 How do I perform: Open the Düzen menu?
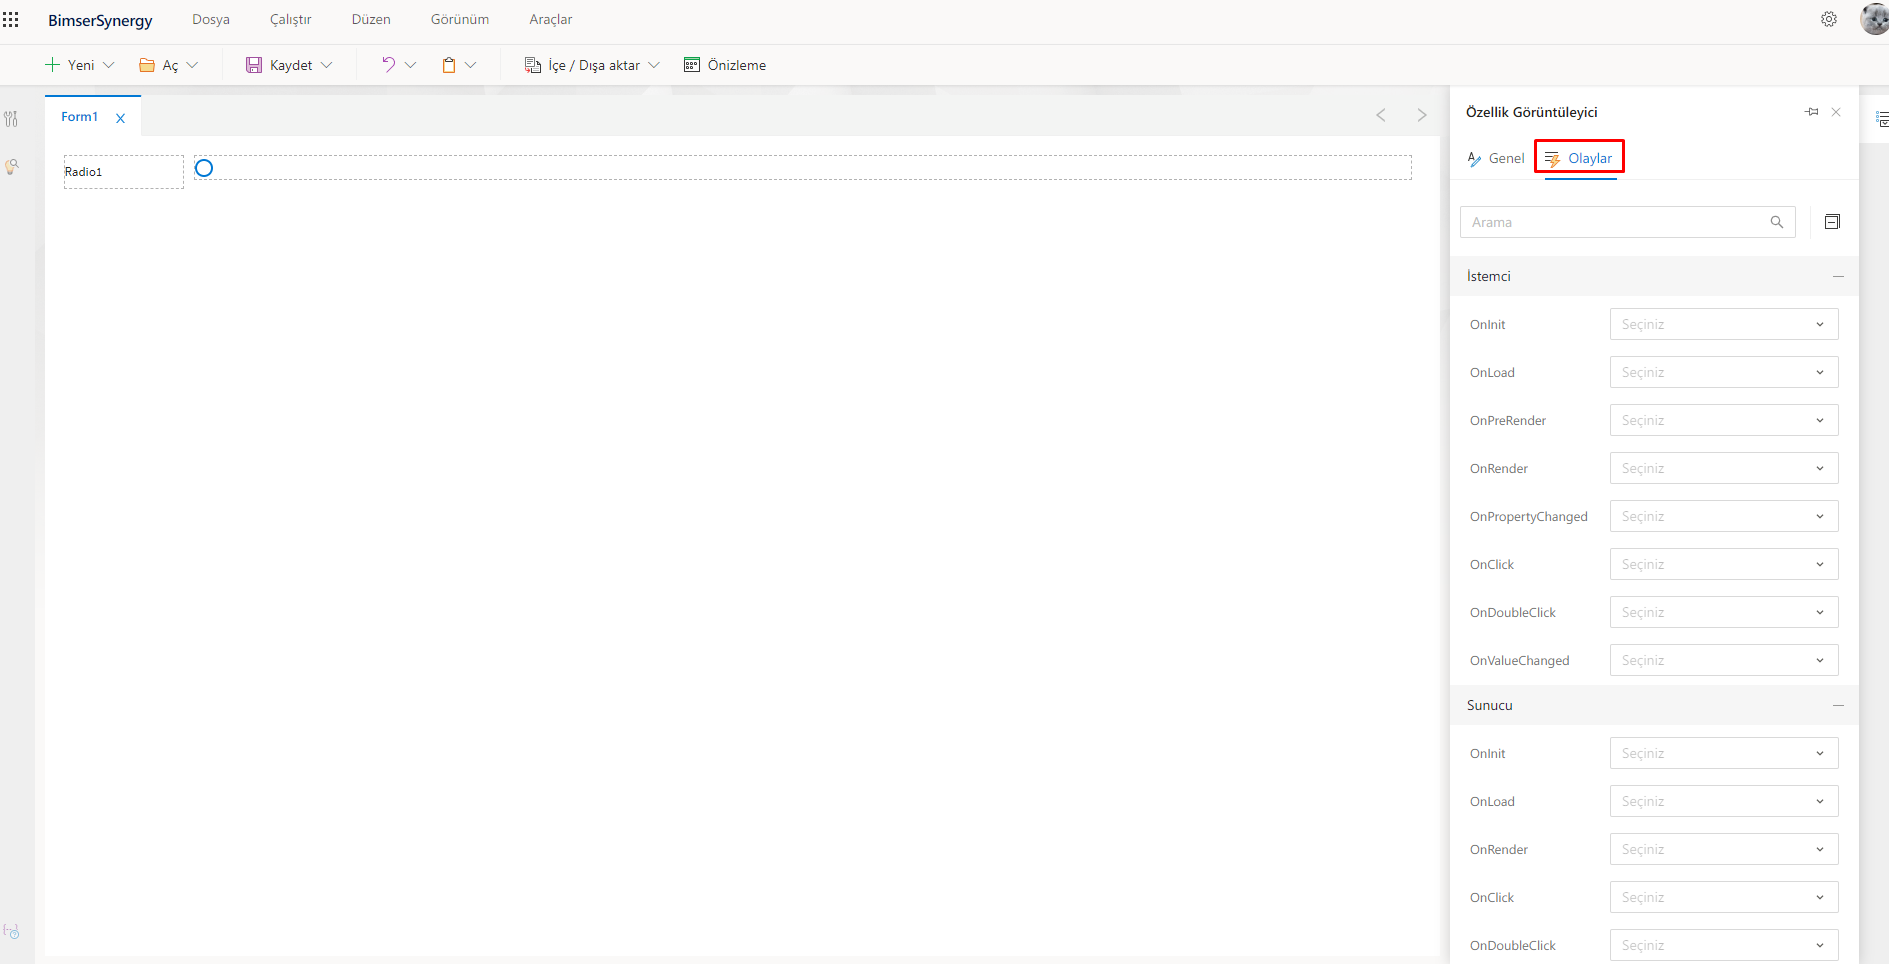click(371, 20)
